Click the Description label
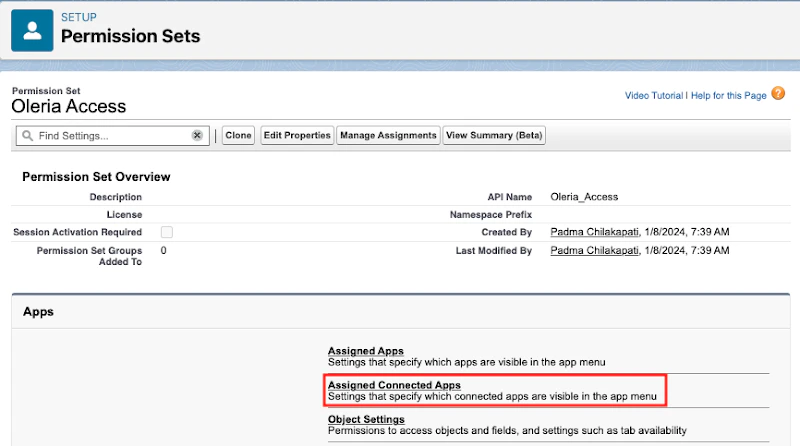This screenshot has height=446, width=800. (116, 197)
